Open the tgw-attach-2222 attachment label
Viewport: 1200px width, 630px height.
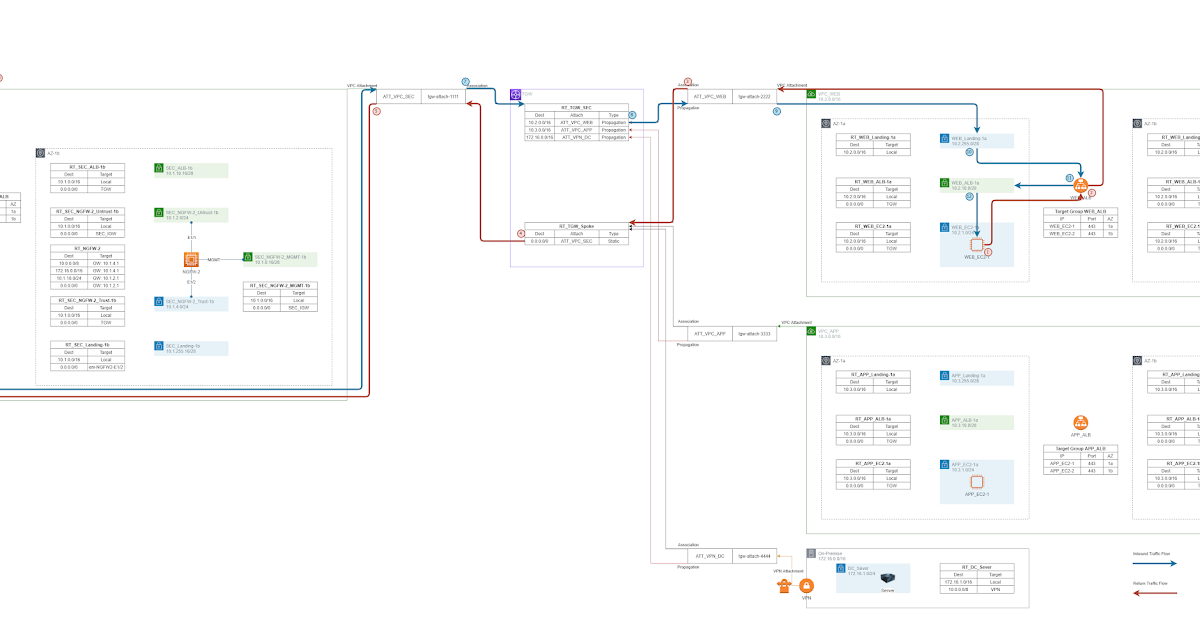[757, 99]
